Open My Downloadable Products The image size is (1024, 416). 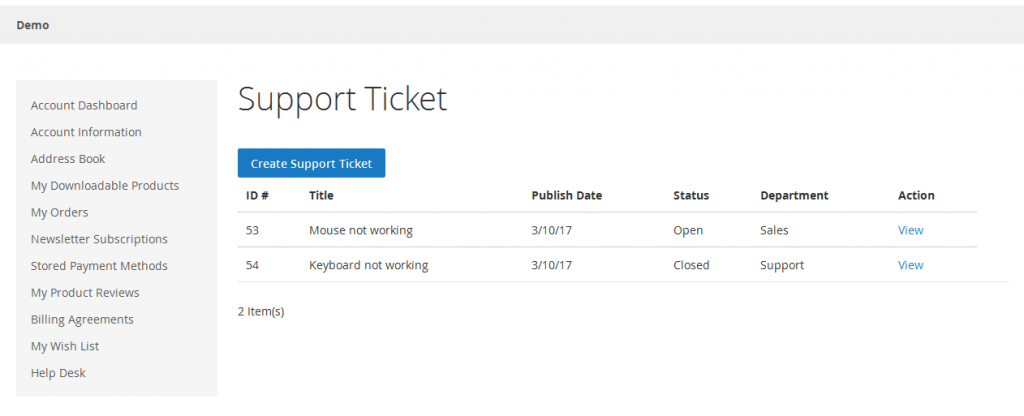(x=104, y=185)
